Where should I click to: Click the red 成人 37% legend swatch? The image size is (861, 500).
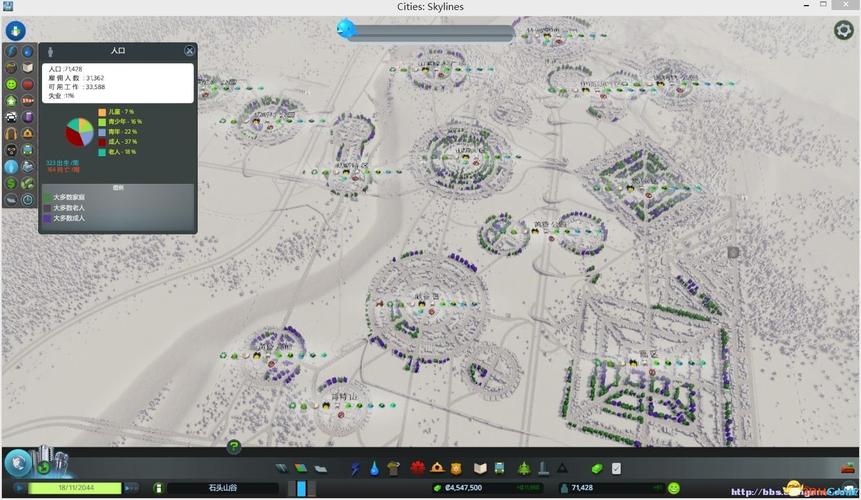(102, 142)
